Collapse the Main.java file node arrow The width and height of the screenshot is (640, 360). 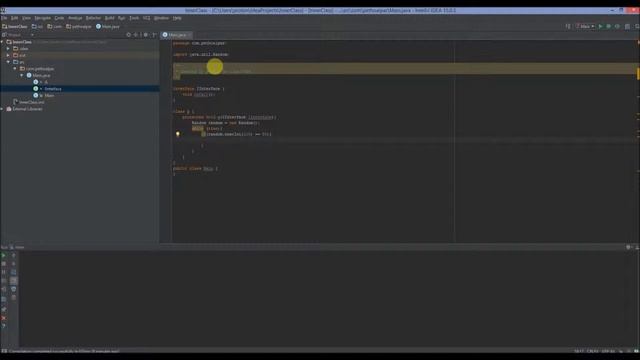click(x=22, y=76)
